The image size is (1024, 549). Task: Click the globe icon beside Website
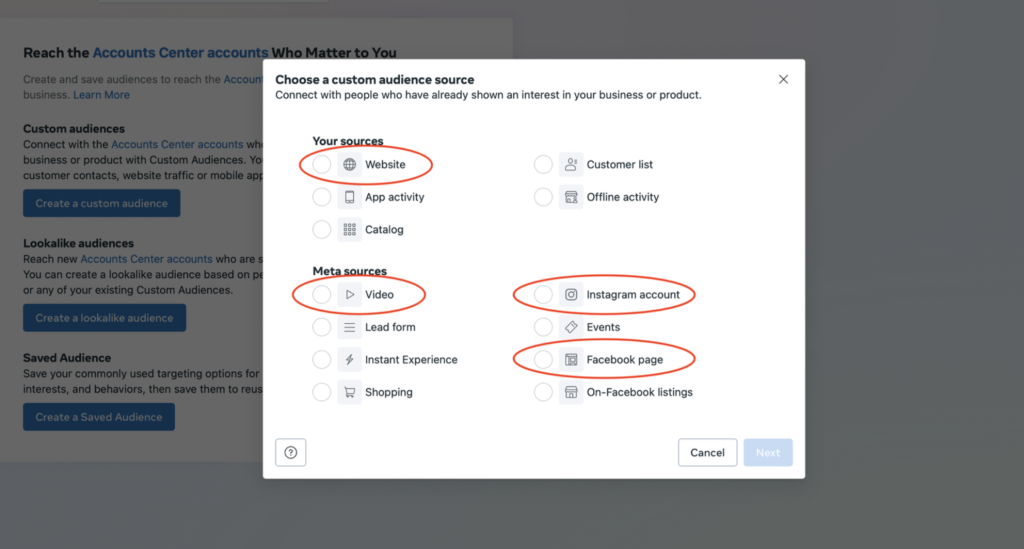[349, 165]
